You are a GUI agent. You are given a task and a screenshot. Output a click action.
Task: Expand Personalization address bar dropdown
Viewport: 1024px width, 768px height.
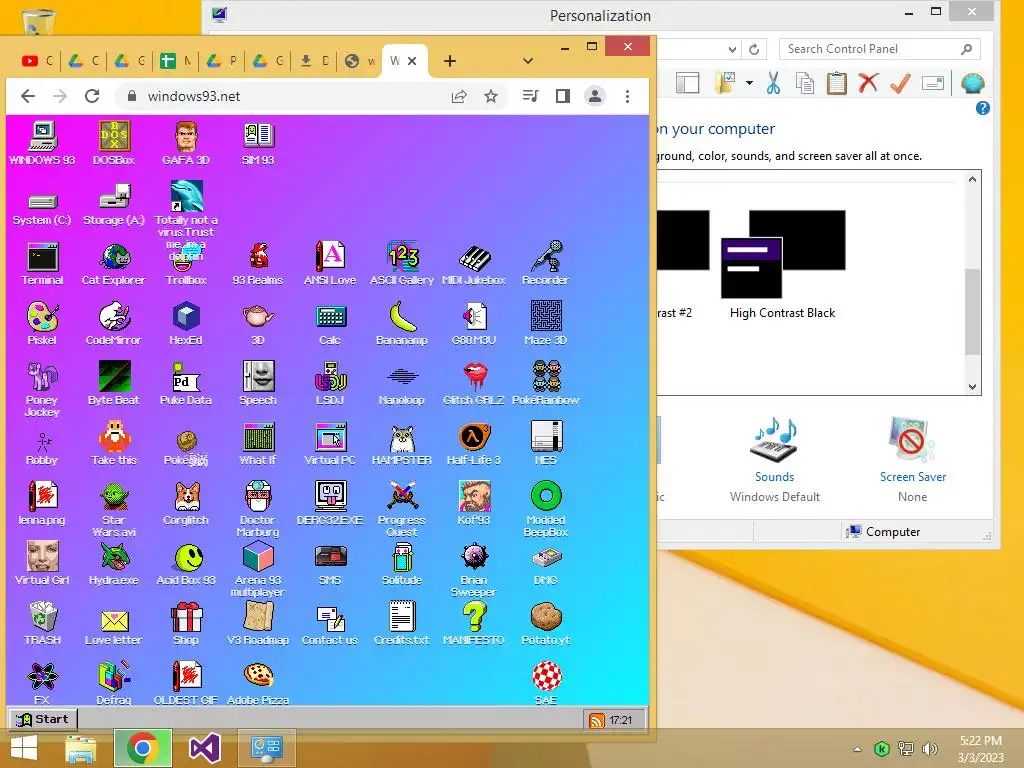click(732, 49)
